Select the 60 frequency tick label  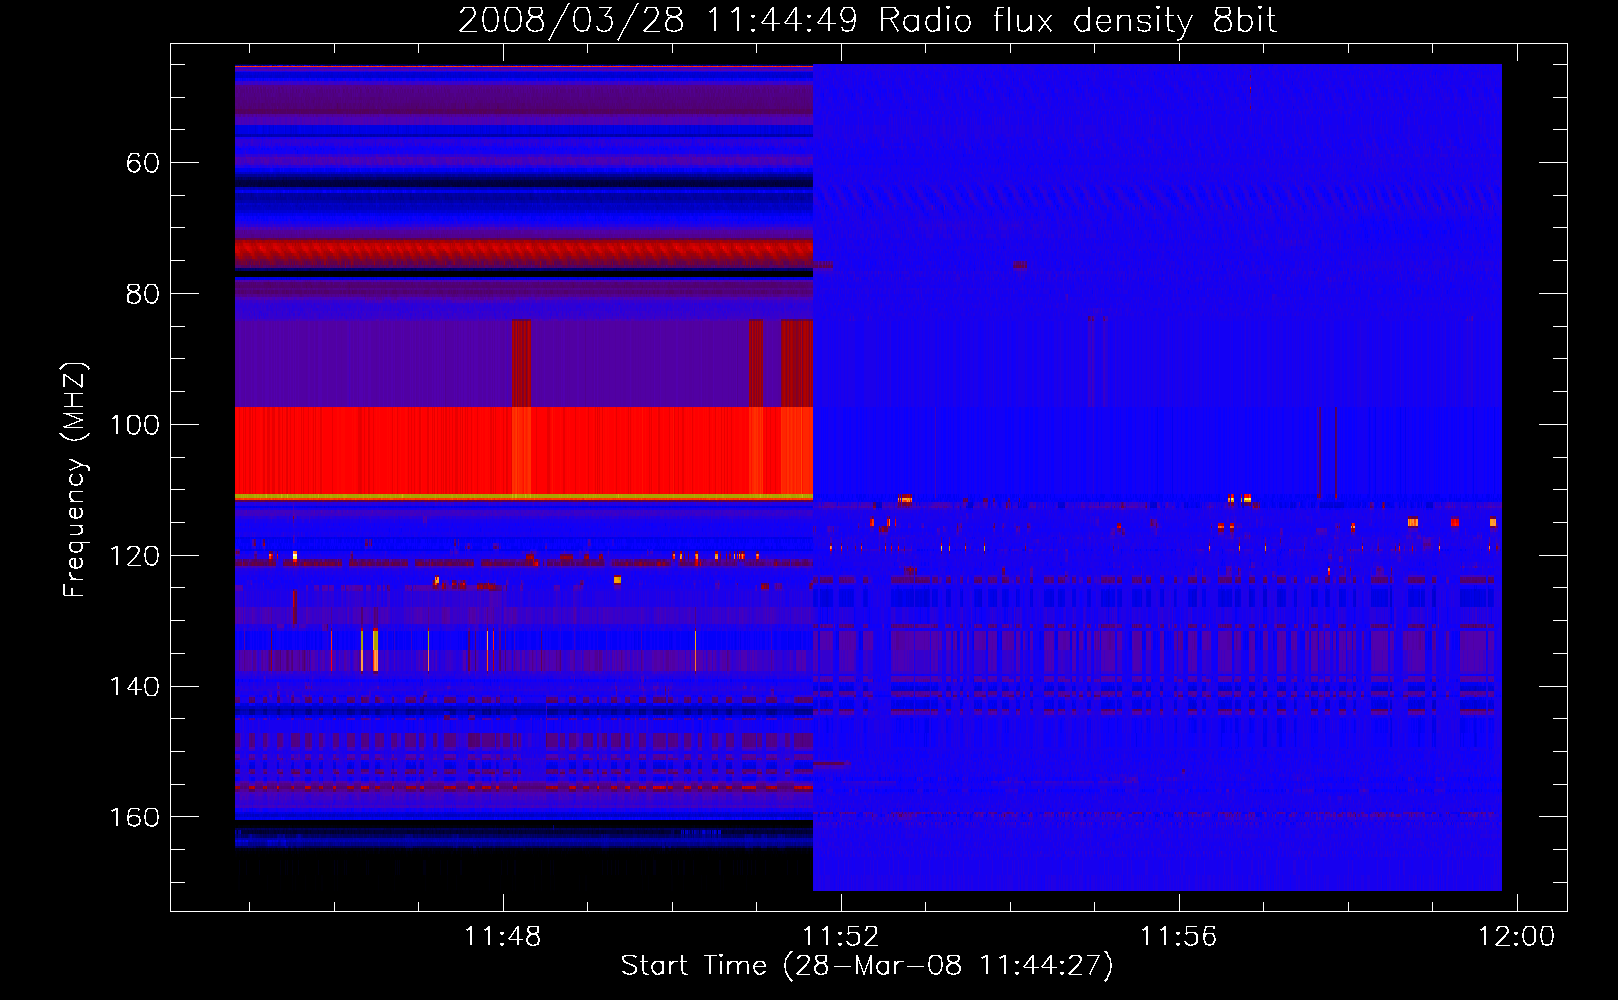click(x=143, y=163)
